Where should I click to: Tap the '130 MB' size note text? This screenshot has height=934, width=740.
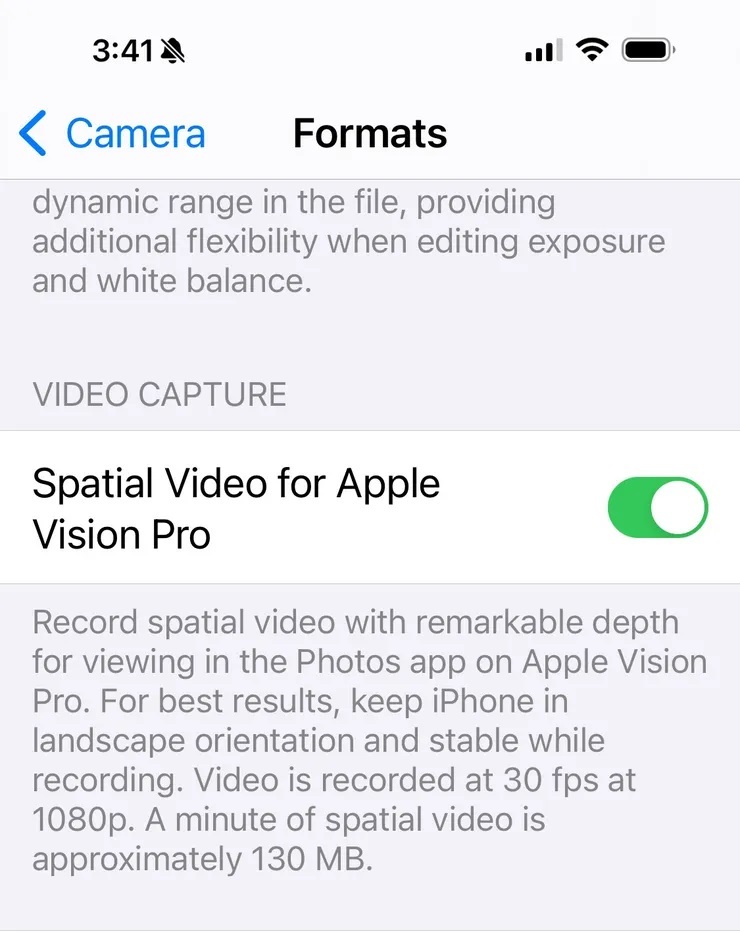pos(312,859)
